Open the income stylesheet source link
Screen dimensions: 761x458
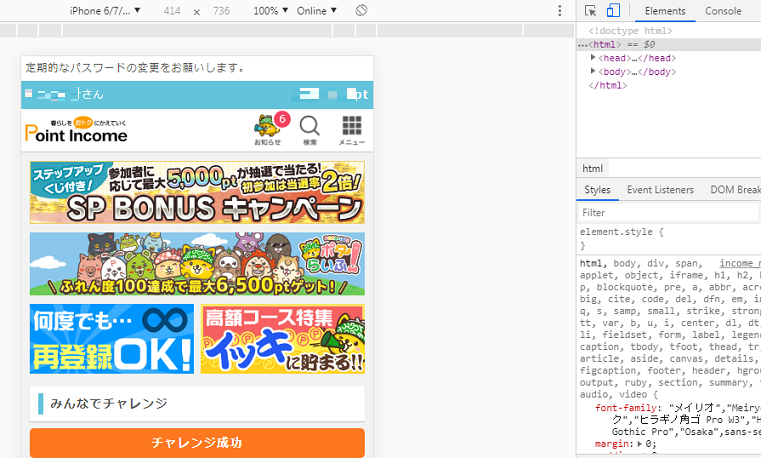click(740, 263)
